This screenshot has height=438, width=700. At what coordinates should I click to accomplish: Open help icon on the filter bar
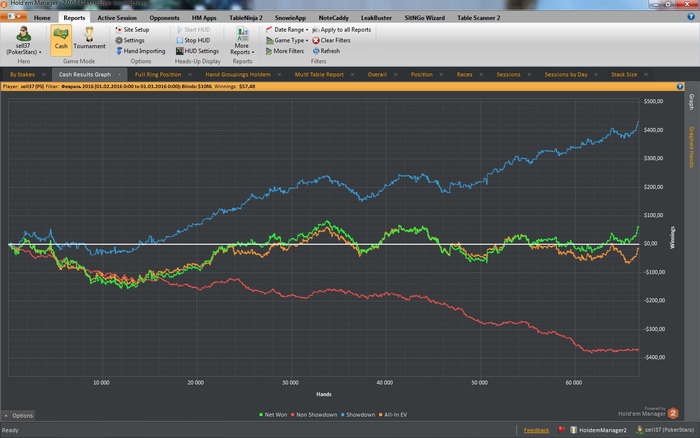pyautogui.click(x=679, y=87)
